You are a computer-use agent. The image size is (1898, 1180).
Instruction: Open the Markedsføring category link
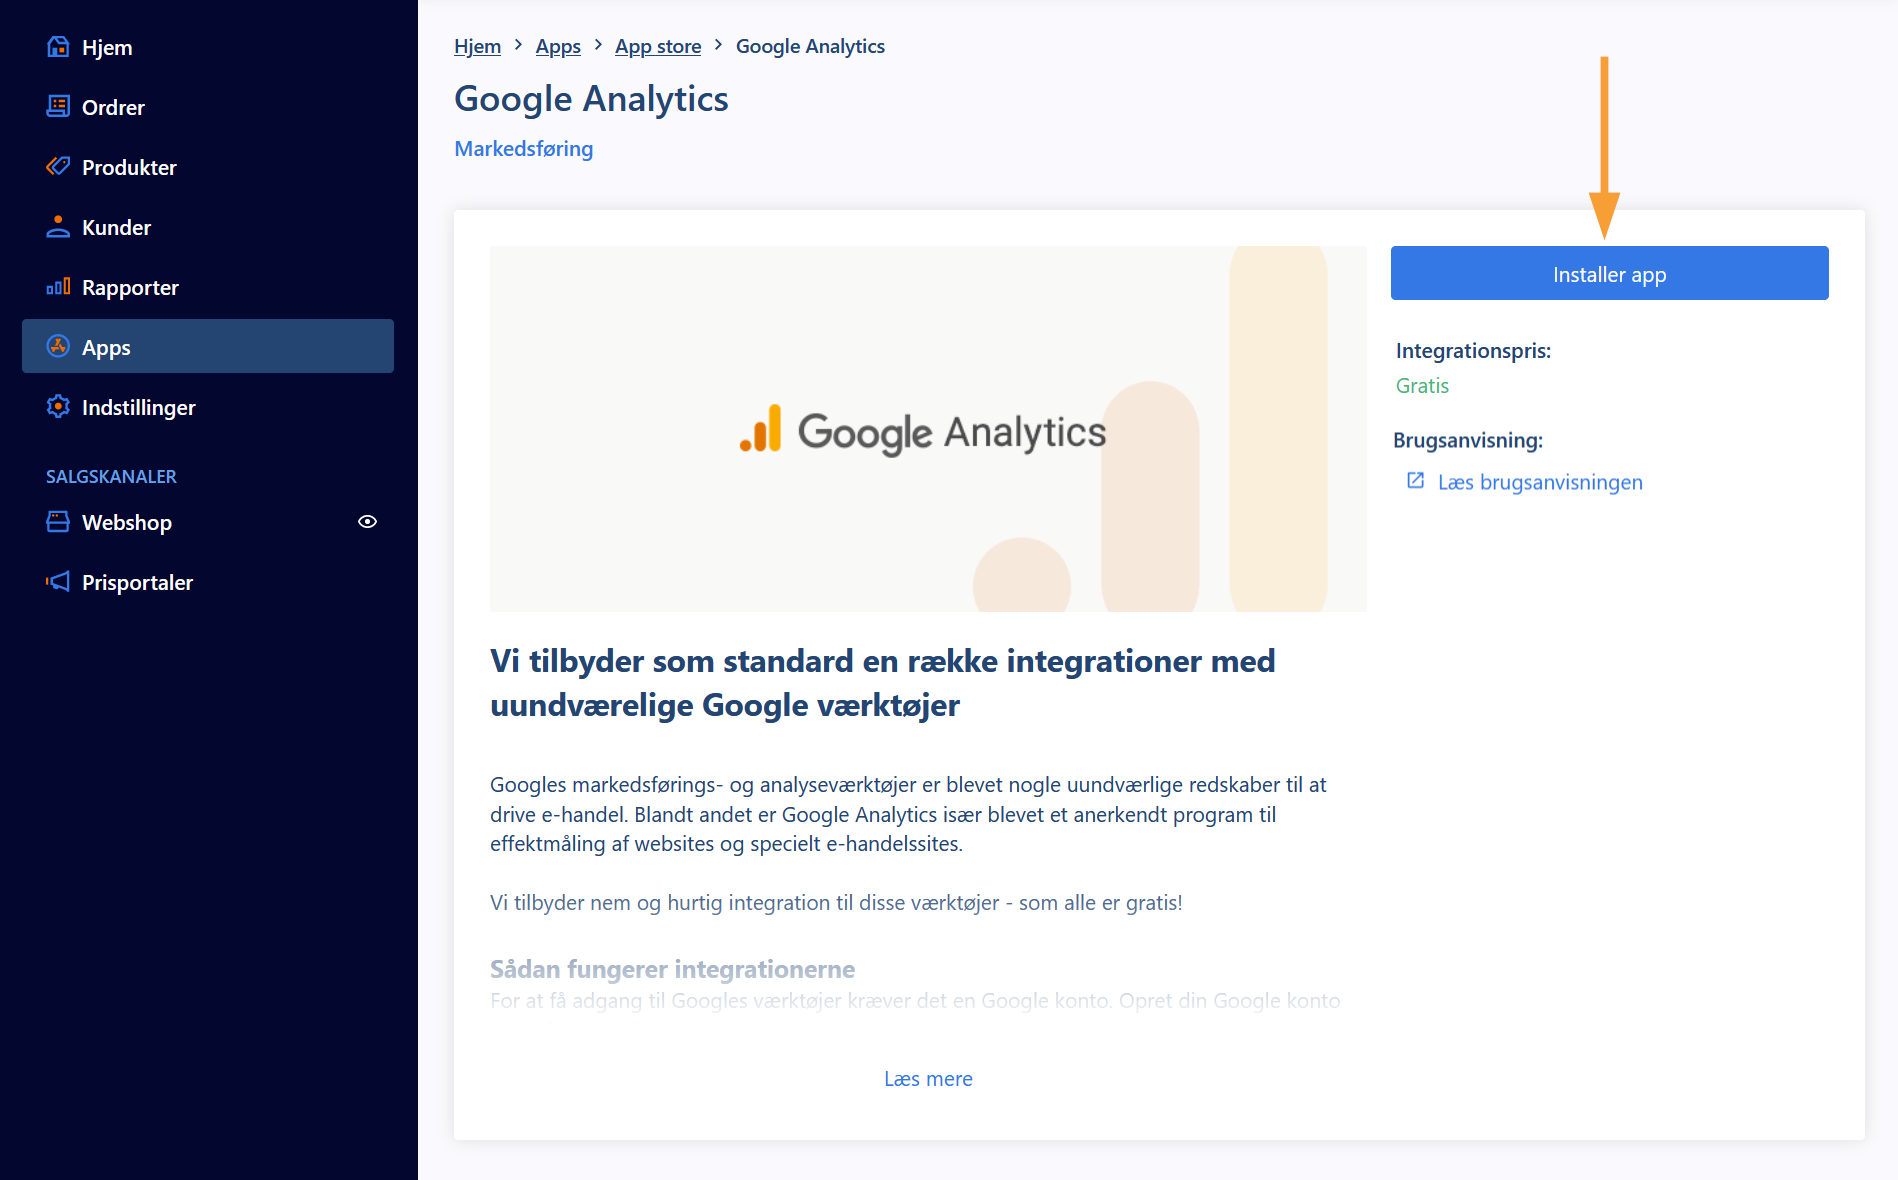click(x=523, y=148)
